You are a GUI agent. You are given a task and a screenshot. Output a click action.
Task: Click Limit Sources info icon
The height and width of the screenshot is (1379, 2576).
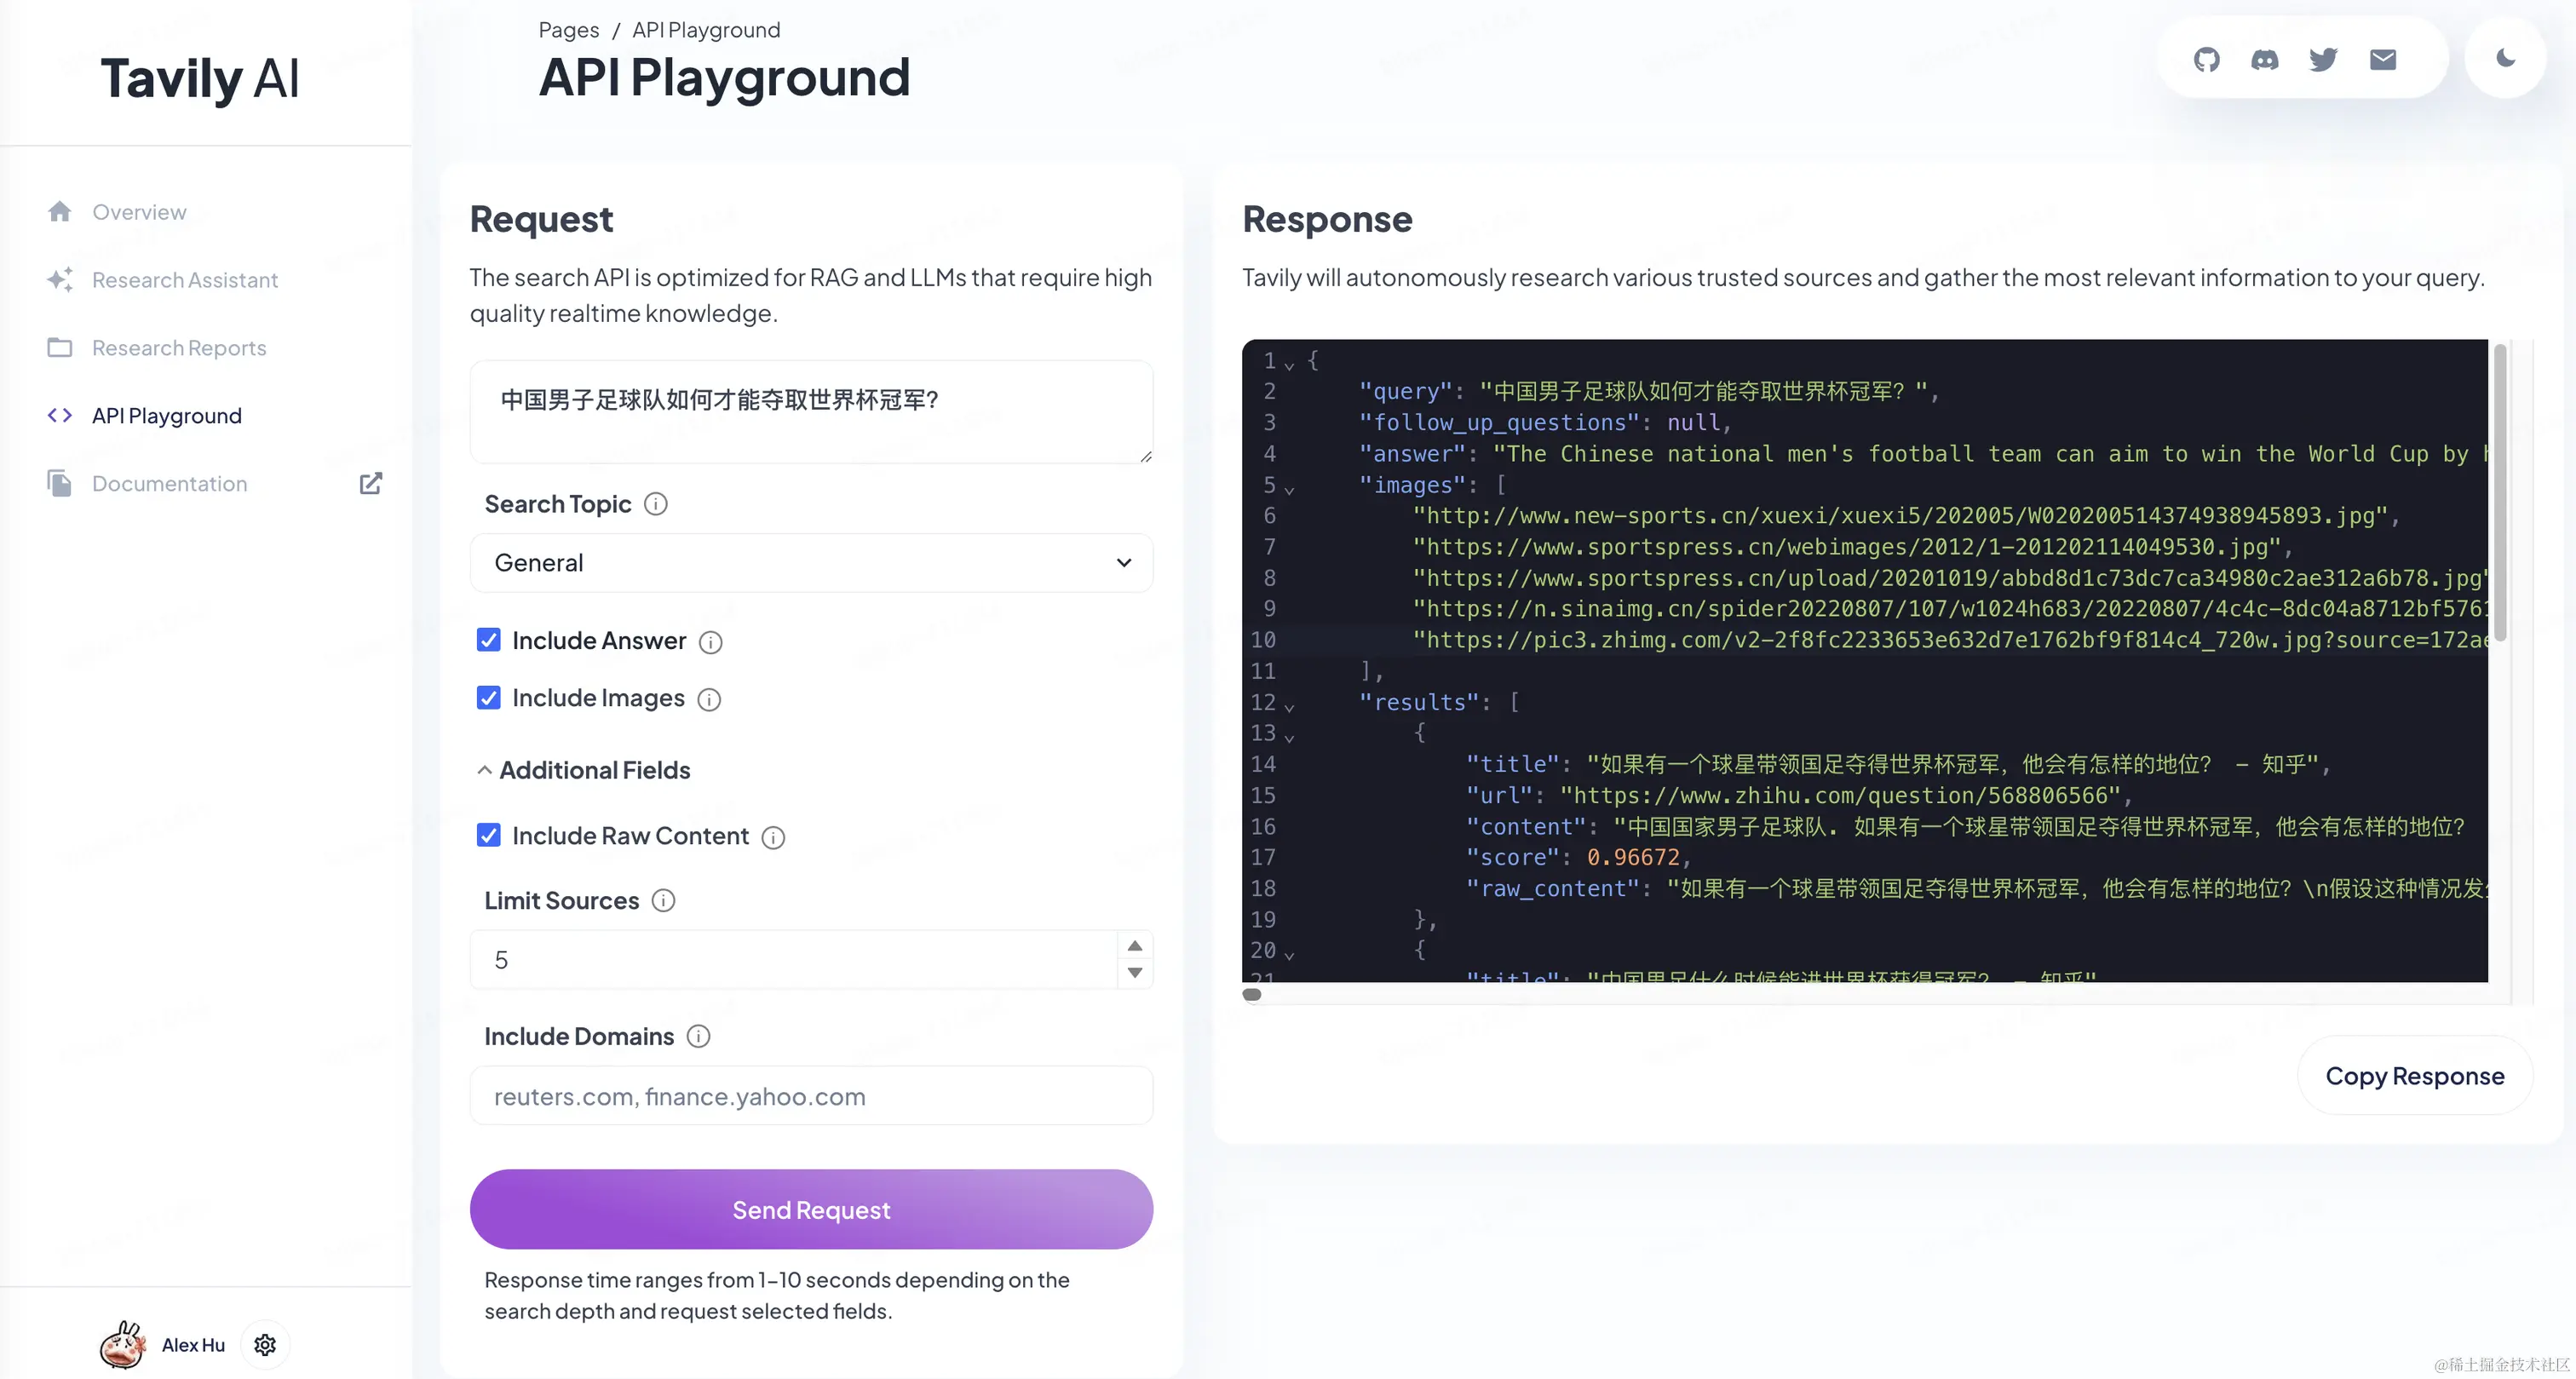[x=663, y=900]
